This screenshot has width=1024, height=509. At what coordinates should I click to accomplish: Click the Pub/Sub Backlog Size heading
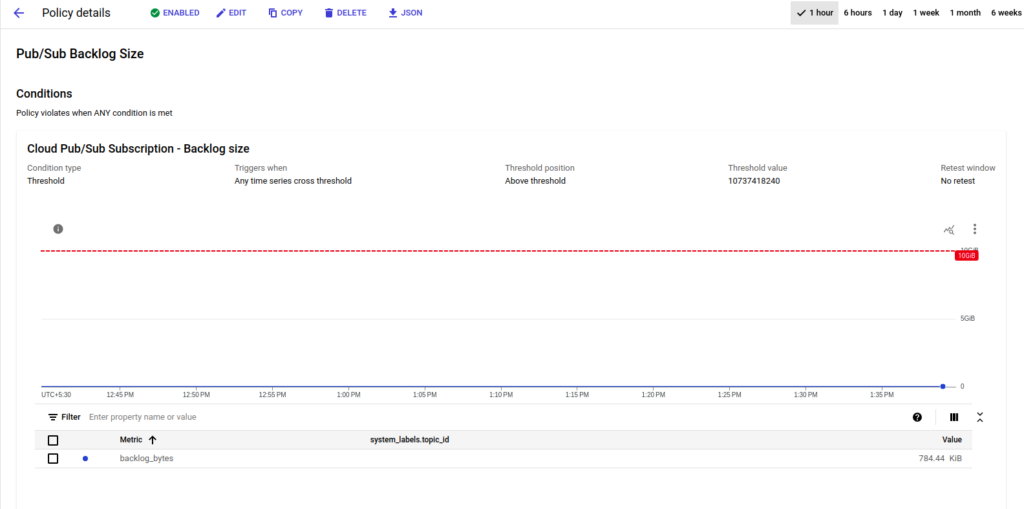[80, 54]
